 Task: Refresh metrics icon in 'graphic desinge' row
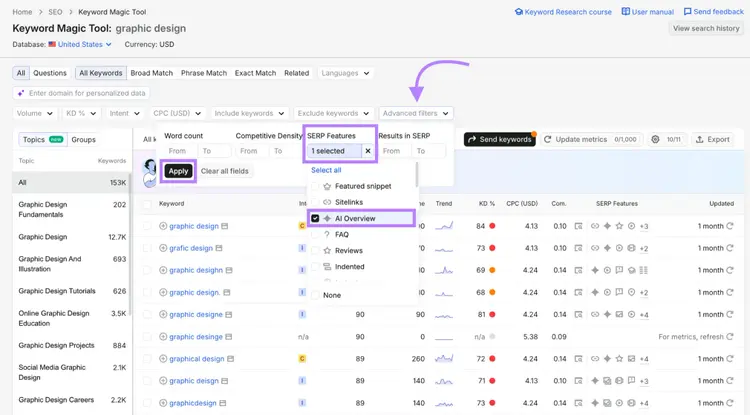click(730, 337)
